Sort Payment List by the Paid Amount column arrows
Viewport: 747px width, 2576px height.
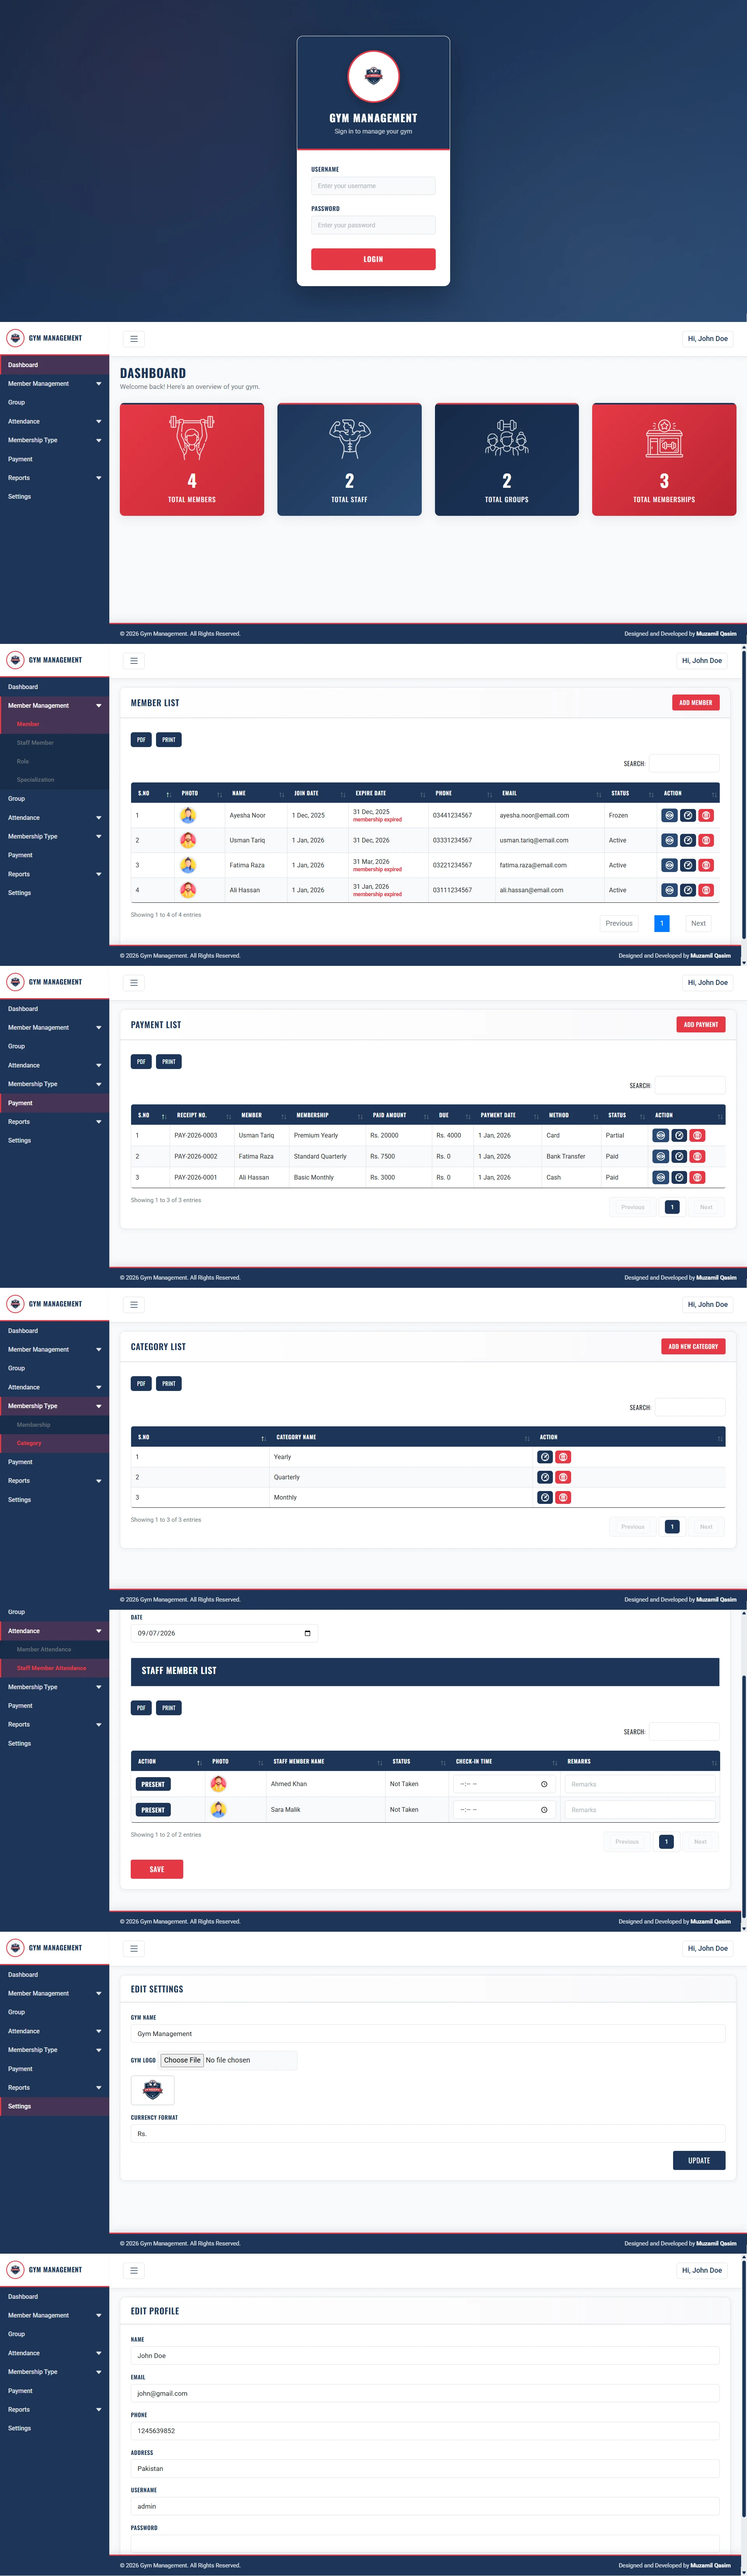click(x=426, y=1116)
